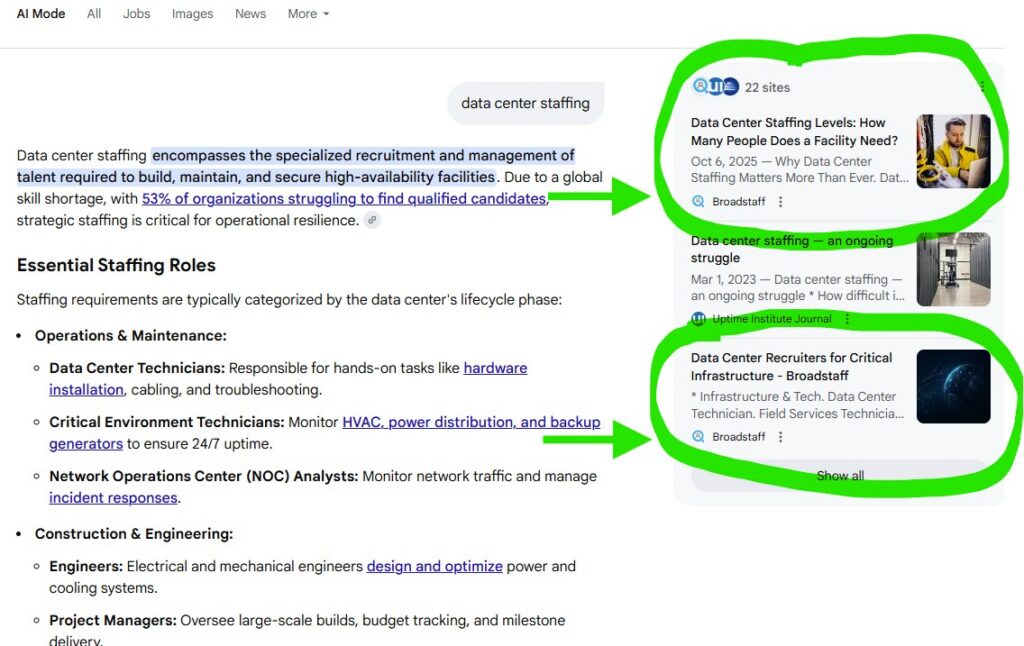
Task: Open the News search tab
Action: click(x=250, y=14)
